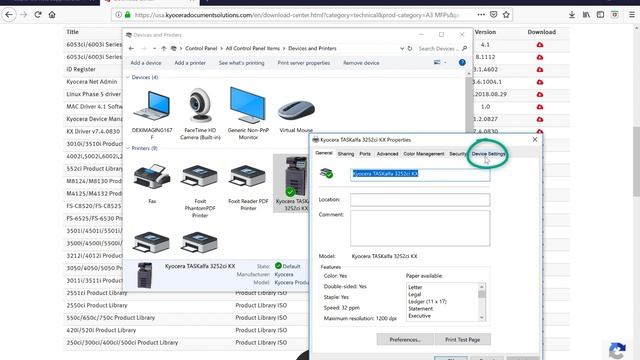Click the Search Devices box
This screenshot has height=360, width=640.
(442, 48)
